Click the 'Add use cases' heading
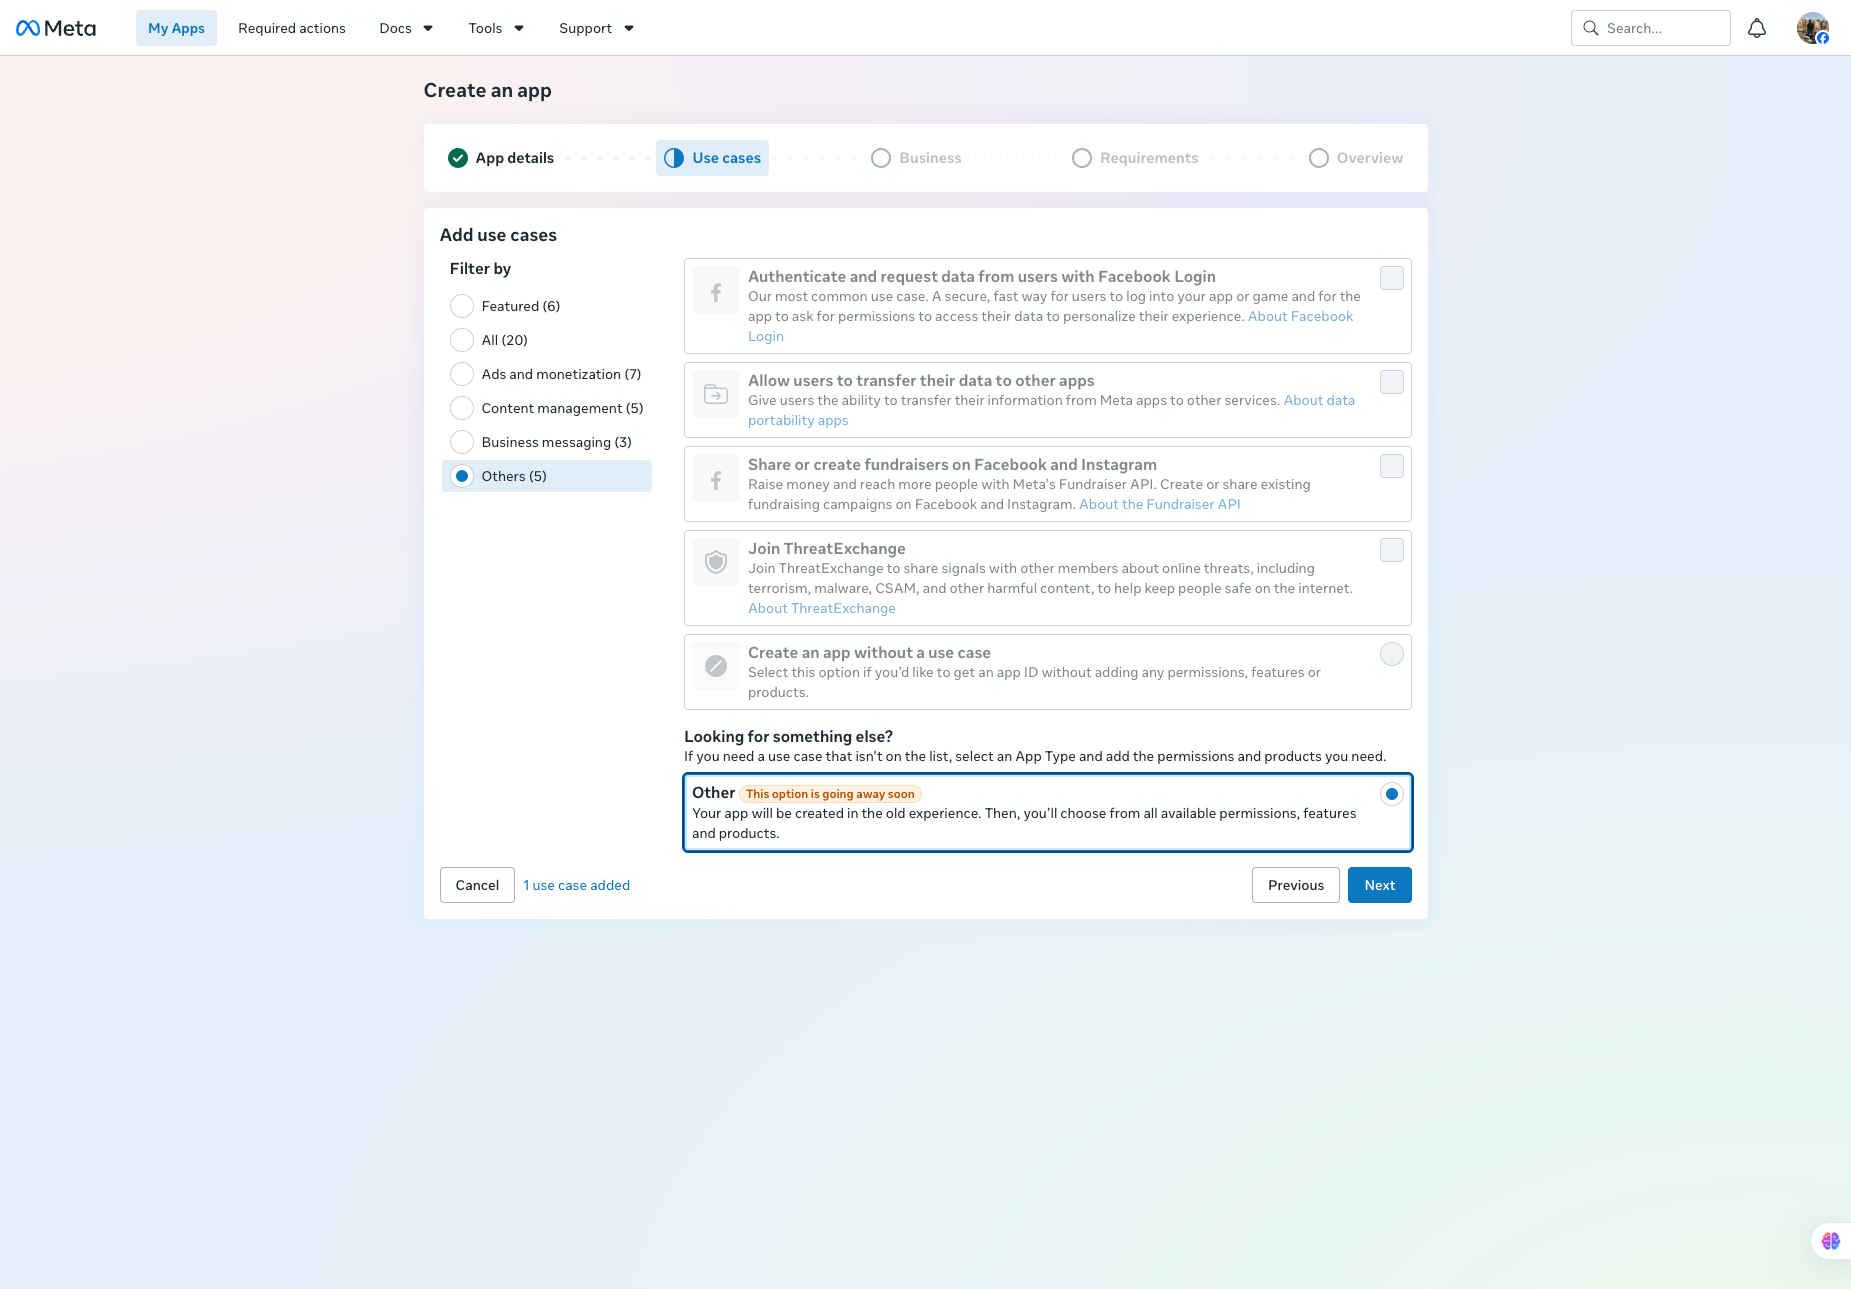1851x1289 pixels. [498, 235]
